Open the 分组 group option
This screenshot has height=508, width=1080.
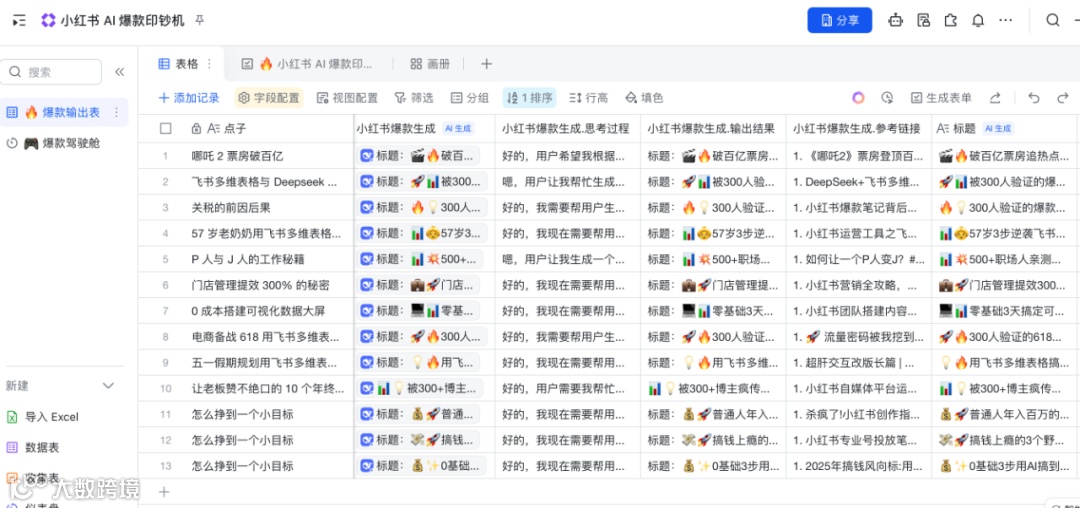[x=469, y=98]
